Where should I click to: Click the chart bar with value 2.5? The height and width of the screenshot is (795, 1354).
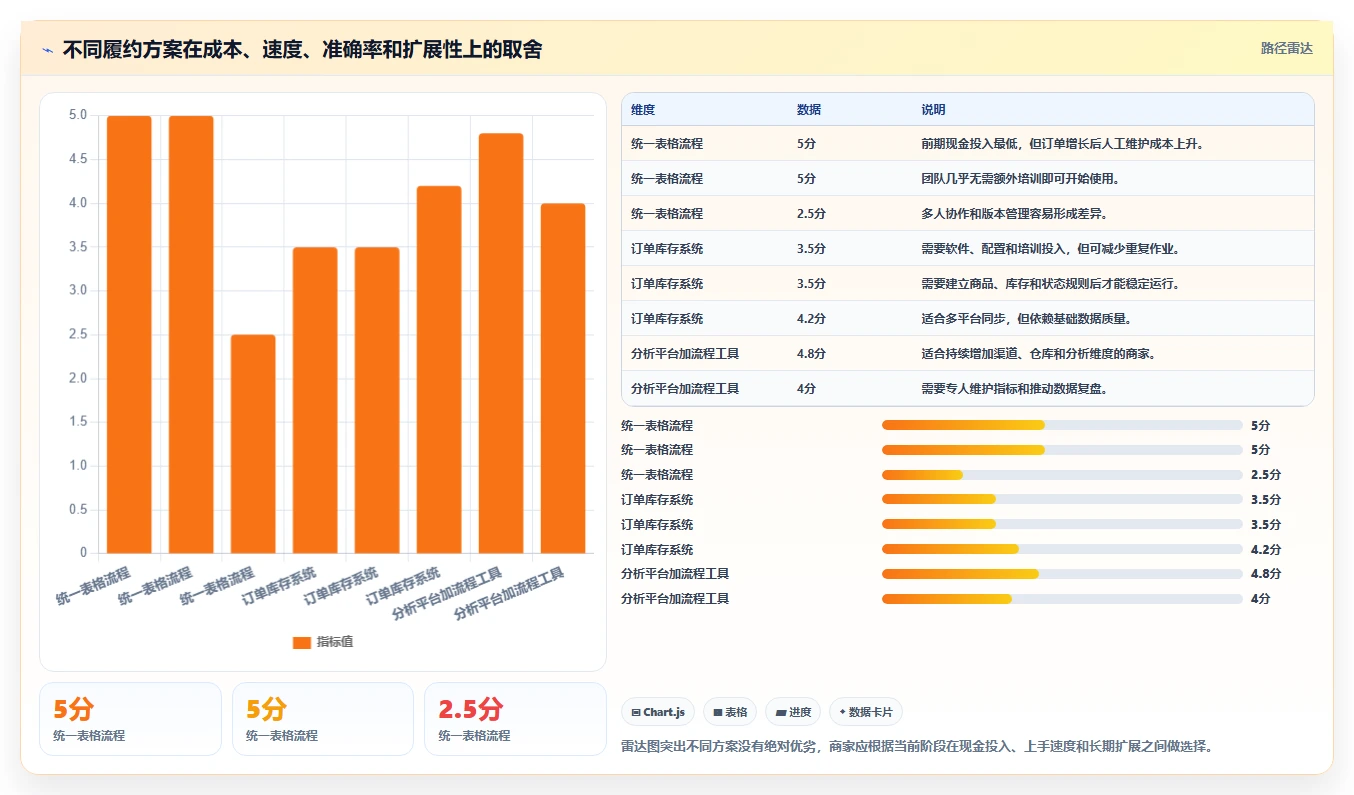coord(253,444)
